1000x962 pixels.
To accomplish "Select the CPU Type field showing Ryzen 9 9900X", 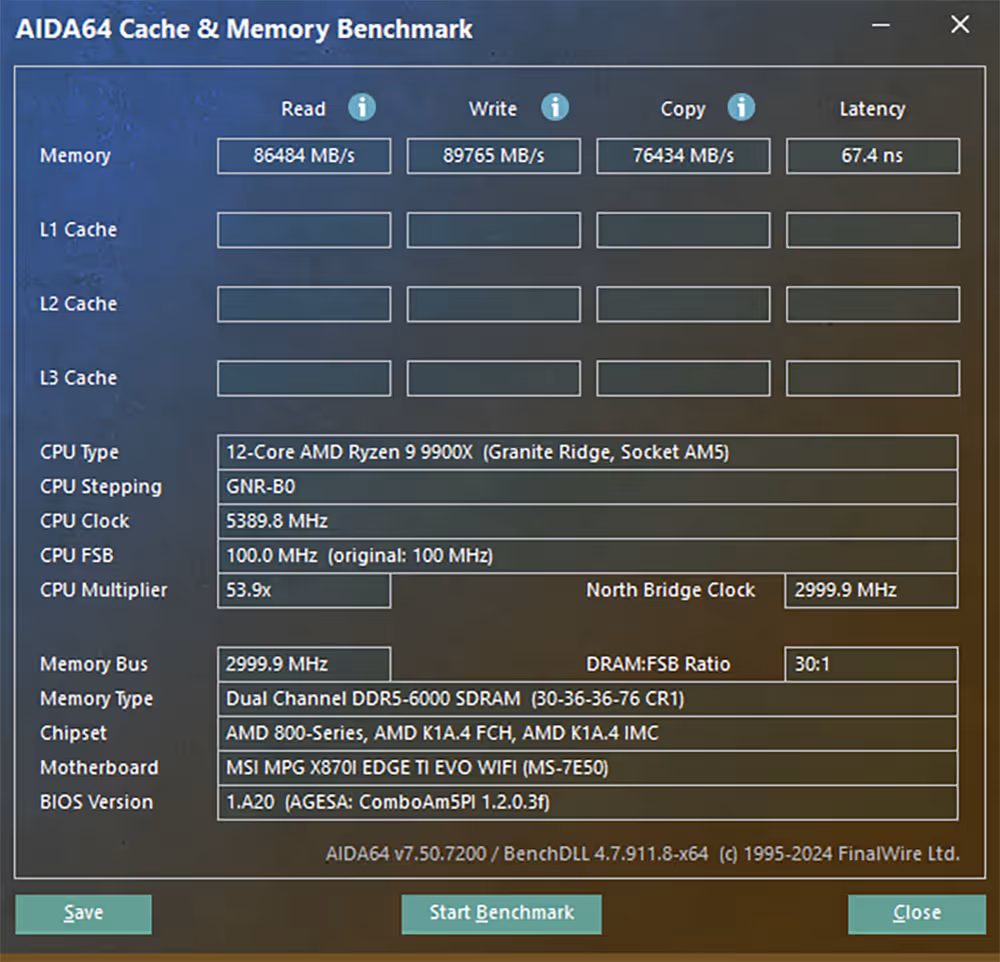I will [x=587, y=452].
